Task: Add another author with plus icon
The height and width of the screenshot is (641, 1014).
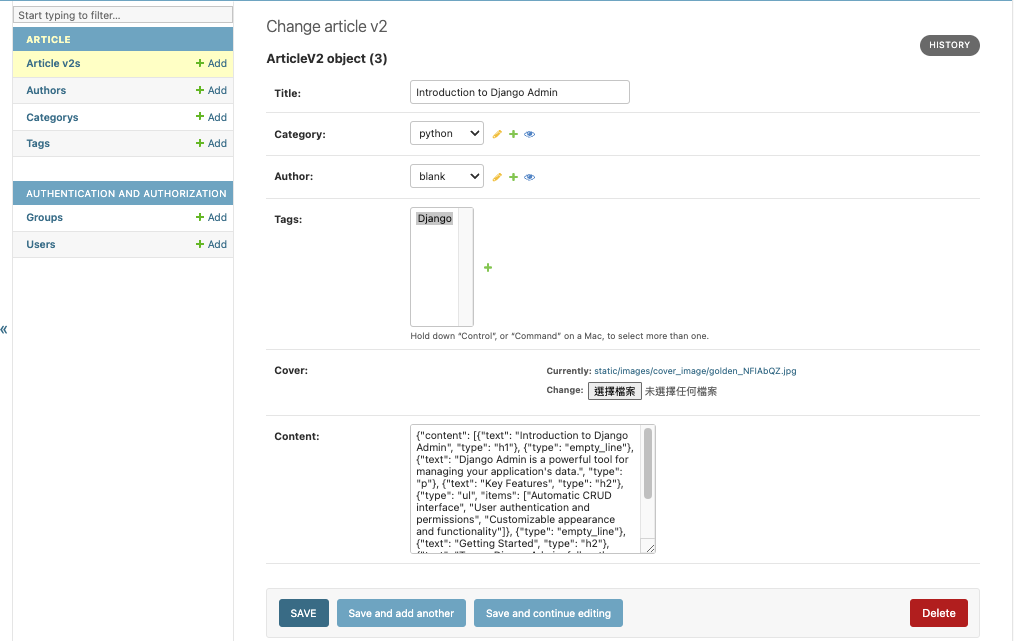Action: pyautogui.click(x=513, y=177)
